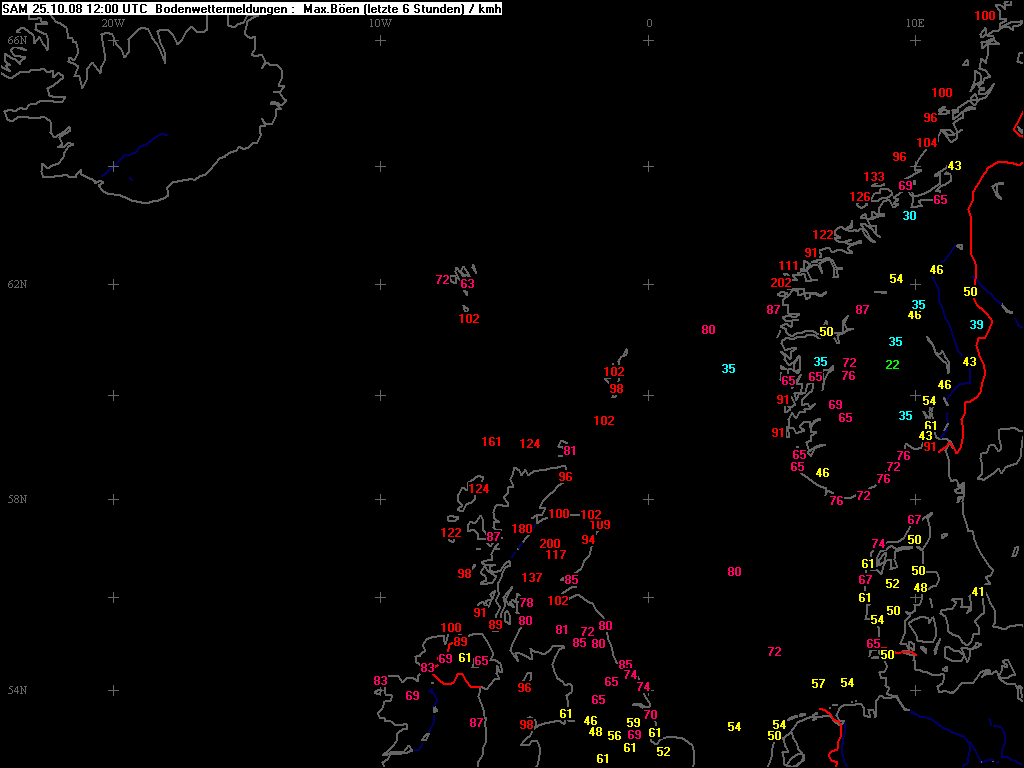Select the 161 gust reading northwest of Scotland
Image resolution: width=1024 pixels, height=768 pixels.
(x=491, y=442)
